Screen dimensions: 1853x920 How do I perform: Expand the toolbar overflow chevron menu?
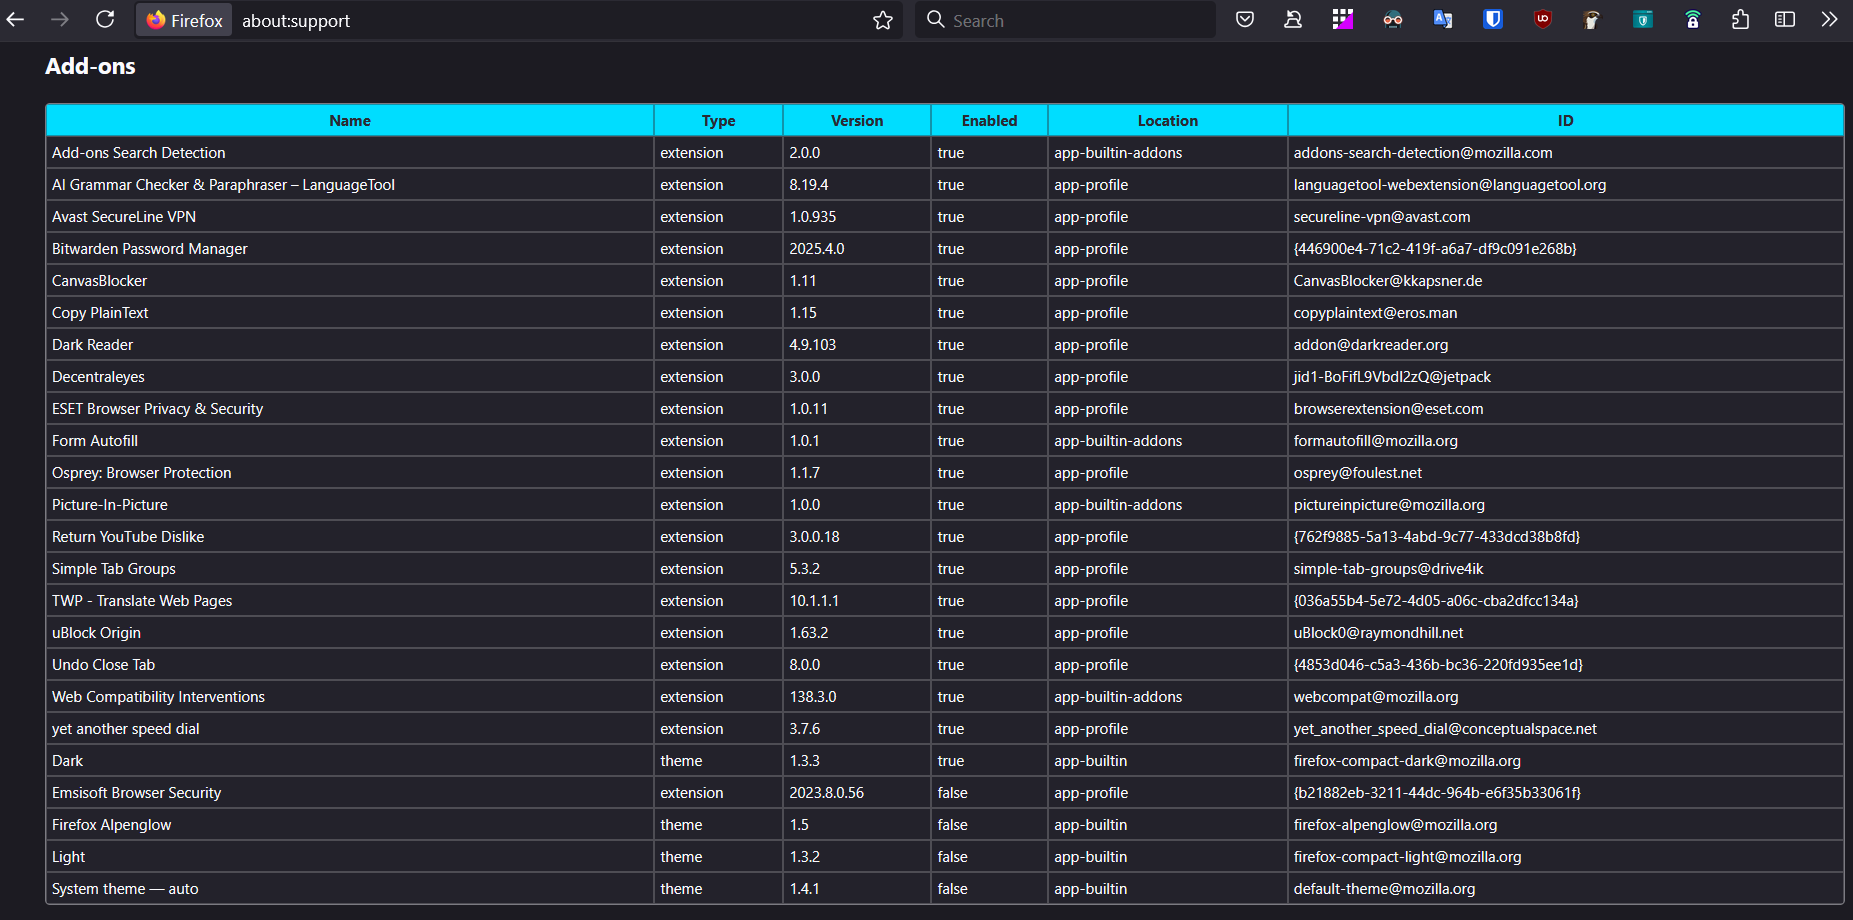(1829, 19)
